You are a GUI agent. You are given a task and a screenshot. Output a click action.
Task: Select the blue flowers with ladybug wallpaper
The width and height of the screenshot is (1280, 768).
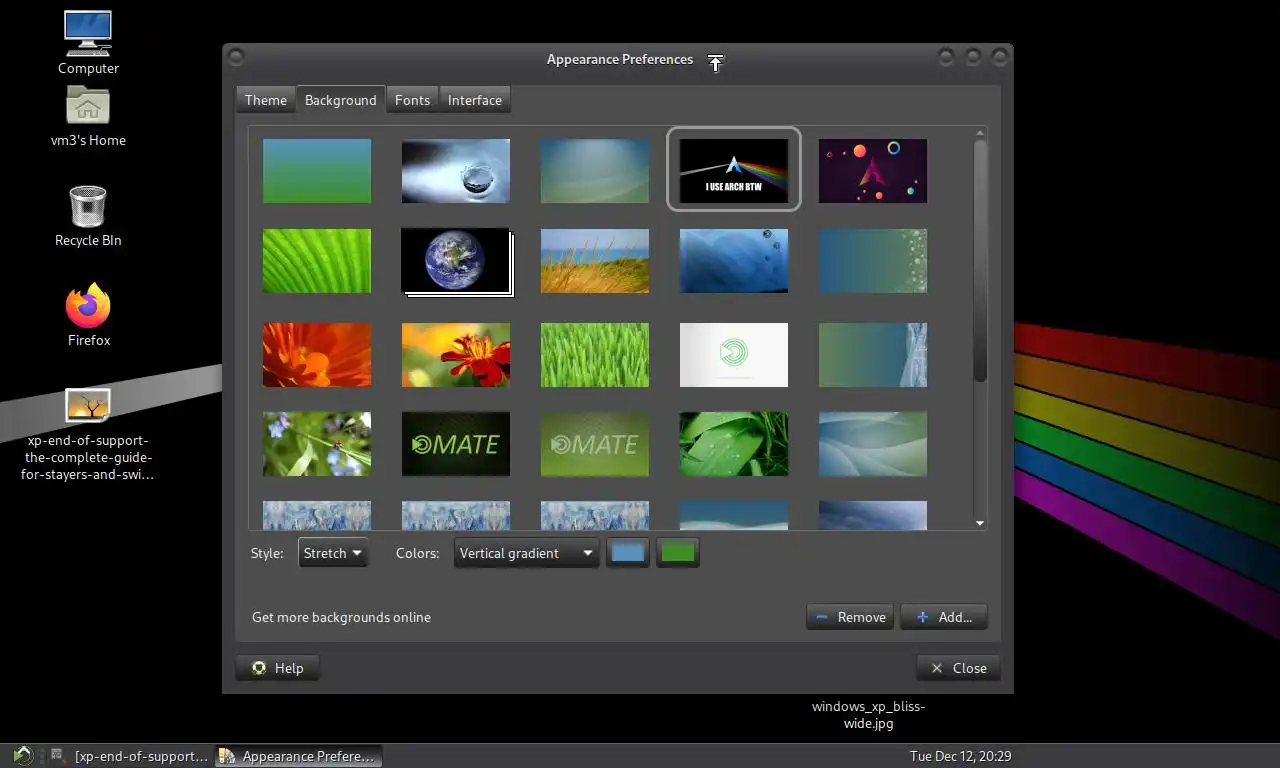click(317, 444)
